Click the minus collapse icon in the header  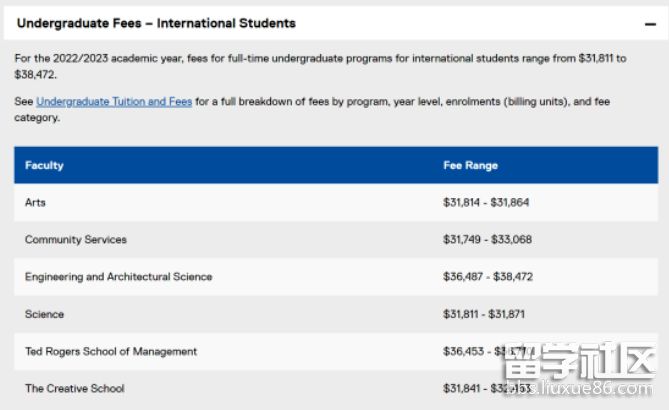pyautogui.click(x=649, y=23)
